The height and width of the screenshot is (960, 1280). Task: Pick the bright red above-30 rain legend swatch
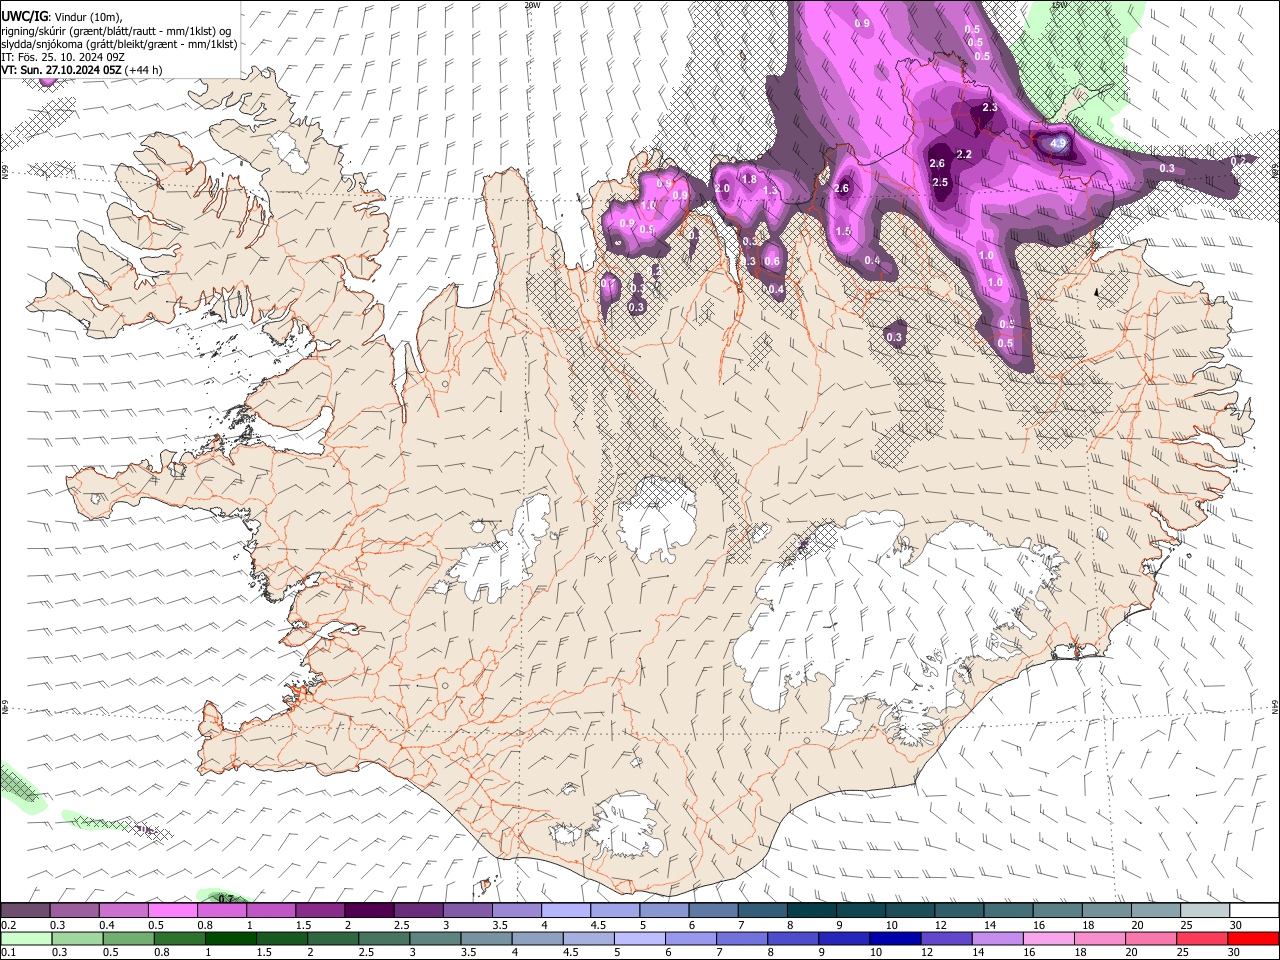1253,938
